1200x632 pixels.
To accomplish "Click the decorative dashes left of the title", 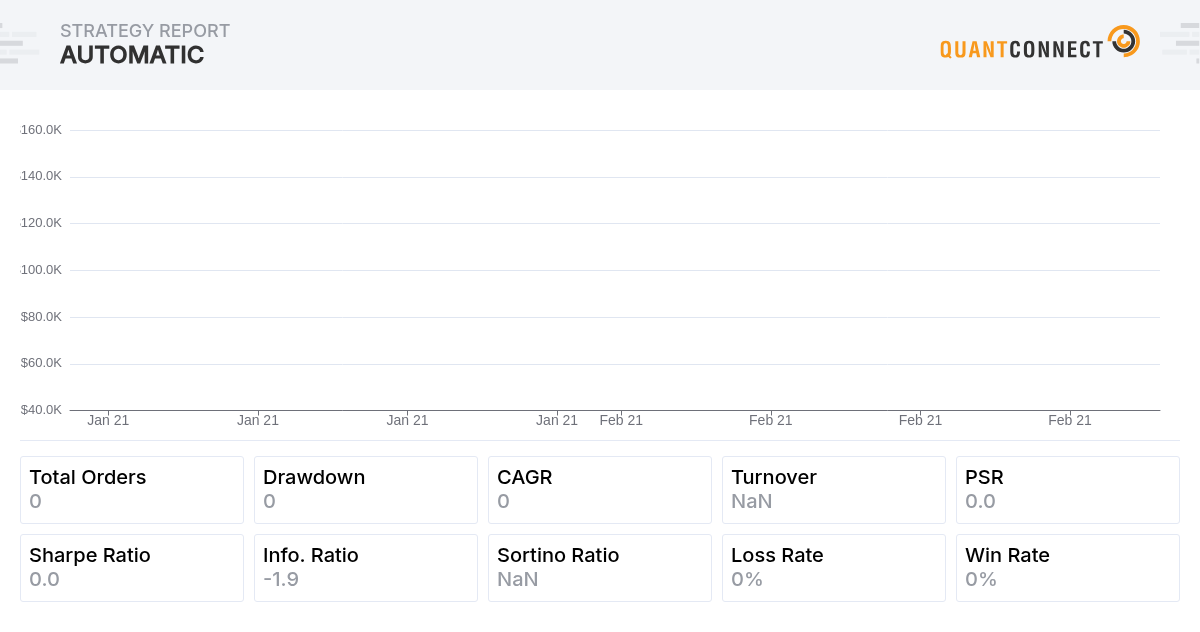I will click(20, 46).
